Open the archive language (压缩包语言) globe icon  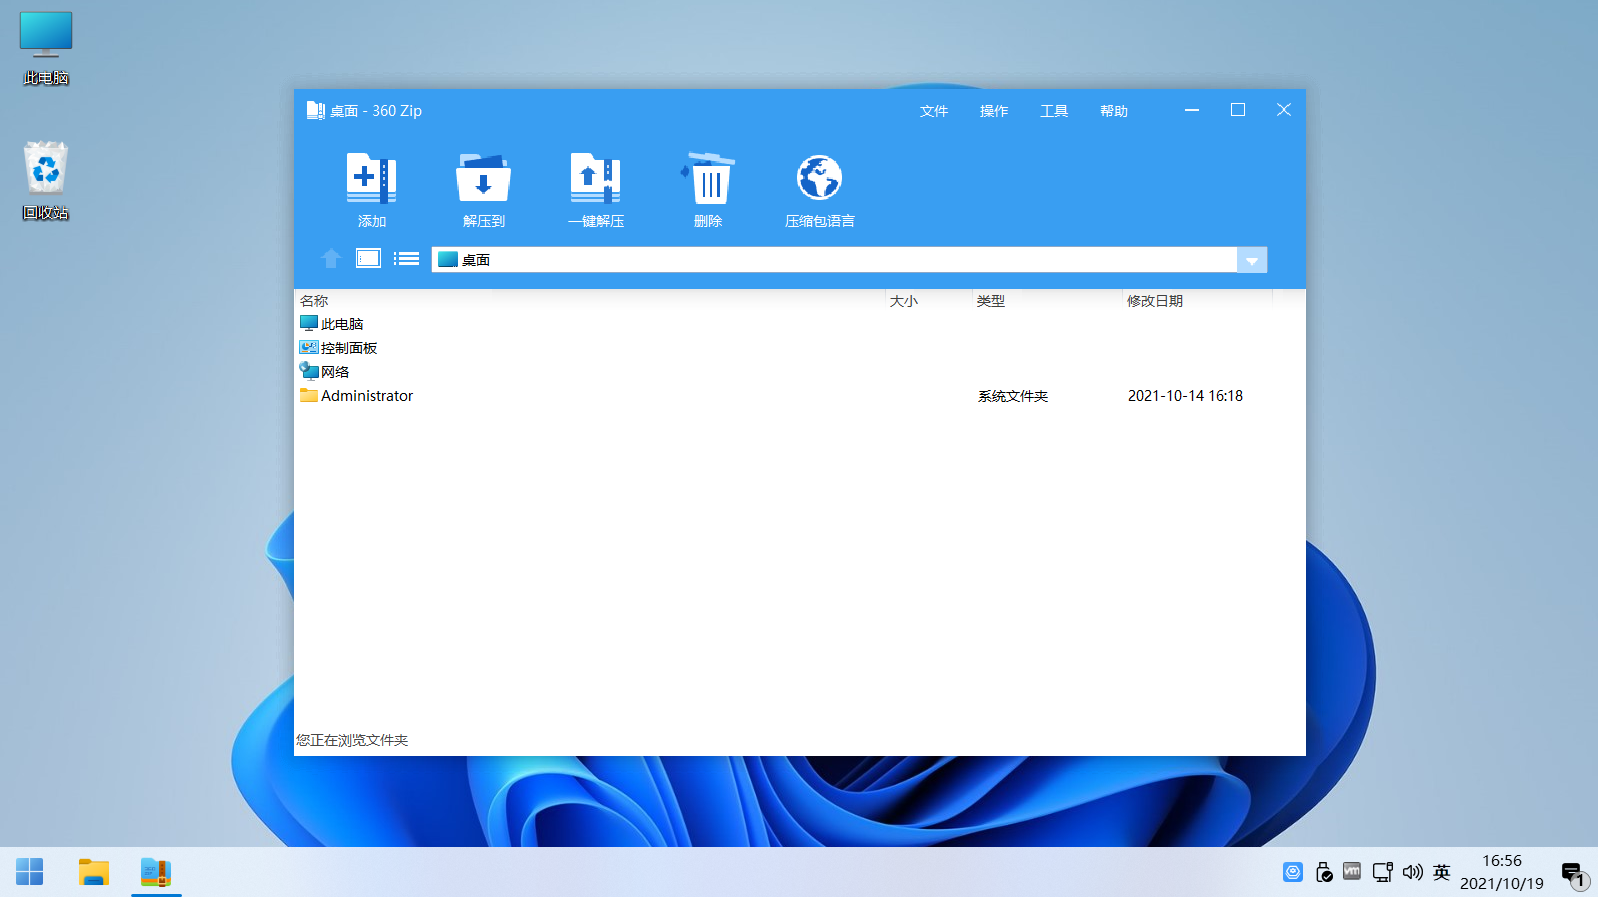(x=819, y=180)
